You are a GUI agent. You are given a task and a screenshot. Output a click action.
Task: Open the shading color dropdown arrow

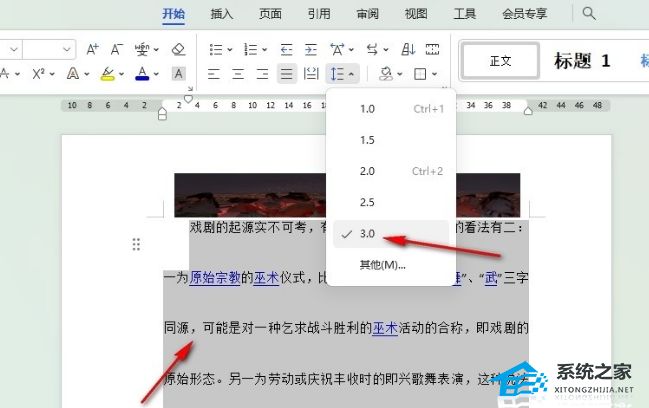[399, 74]
